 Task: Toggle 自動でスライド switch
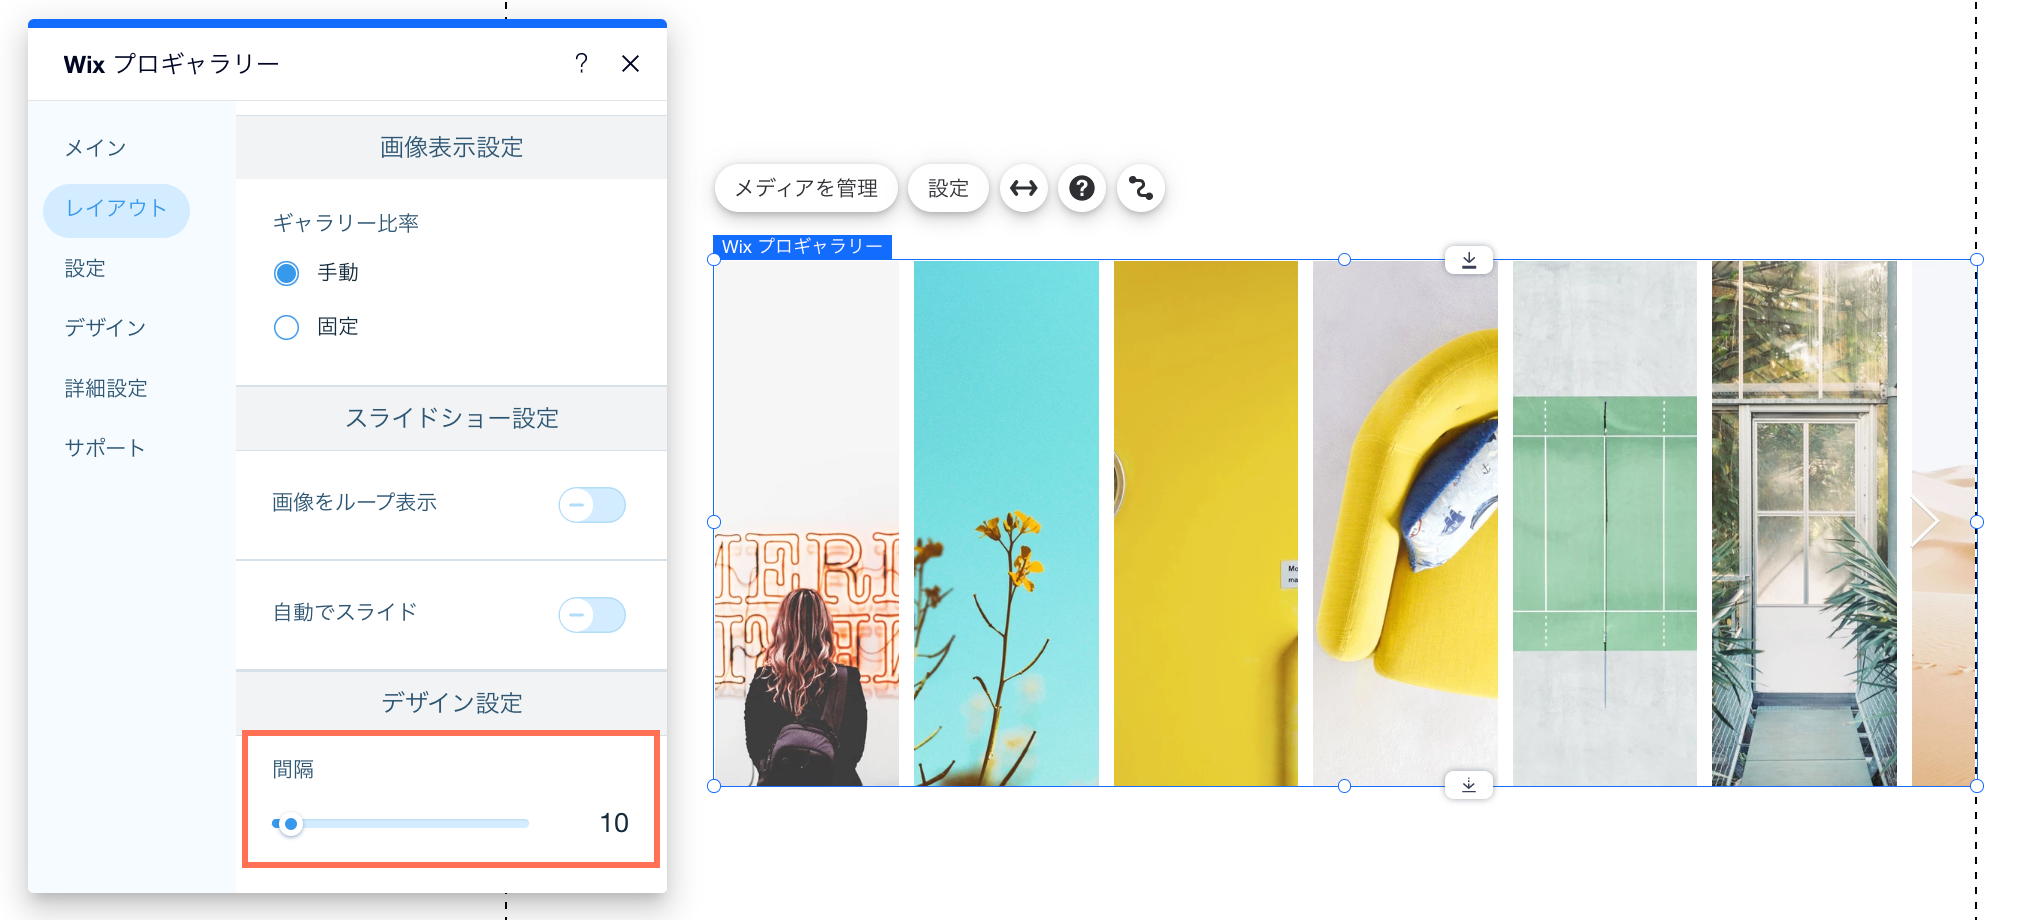pos(592,615)
